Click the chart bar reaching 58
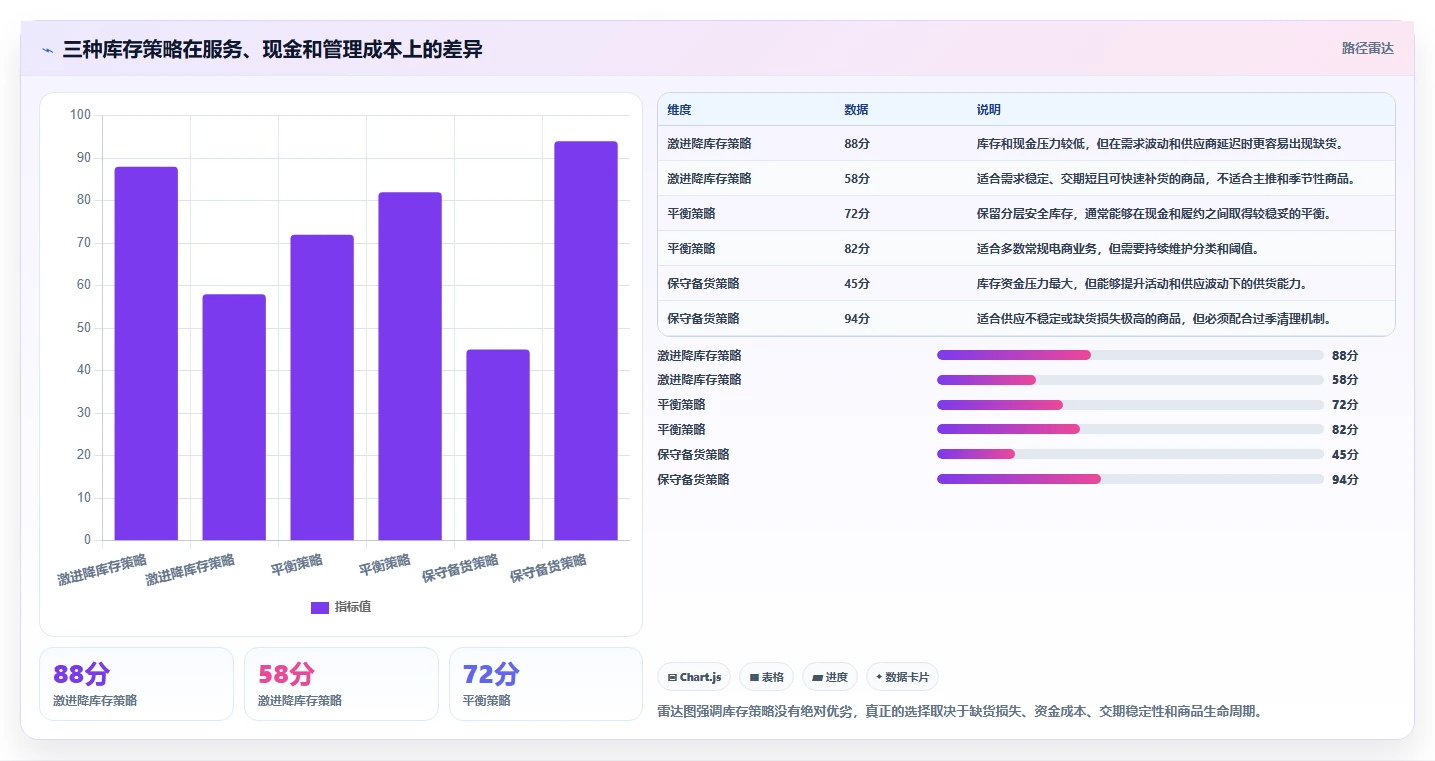 coord(234,417)
